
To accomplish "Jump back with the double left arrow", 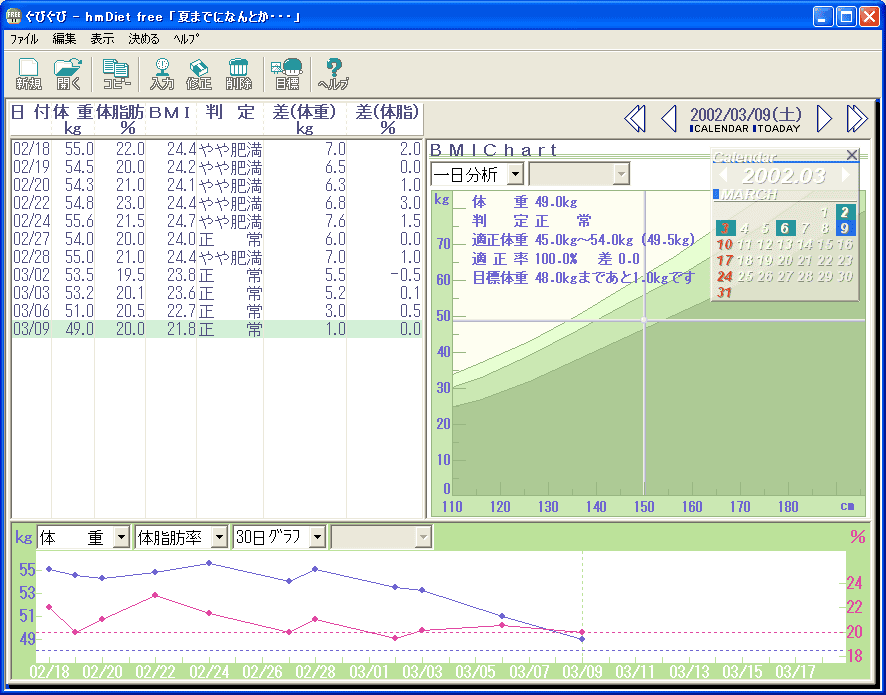I will pyautogui.click(x=634, y=119).
